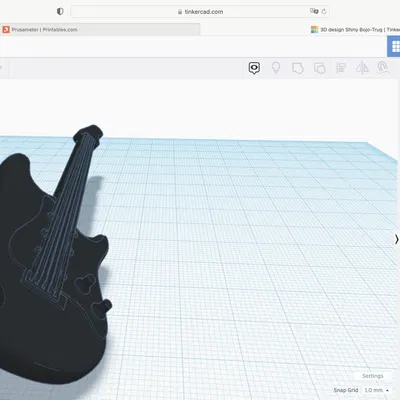The image size is (400, 400).
Task: Open the Snap Grid 1.0 mm dropdown
Action: [x=377, y=390]
